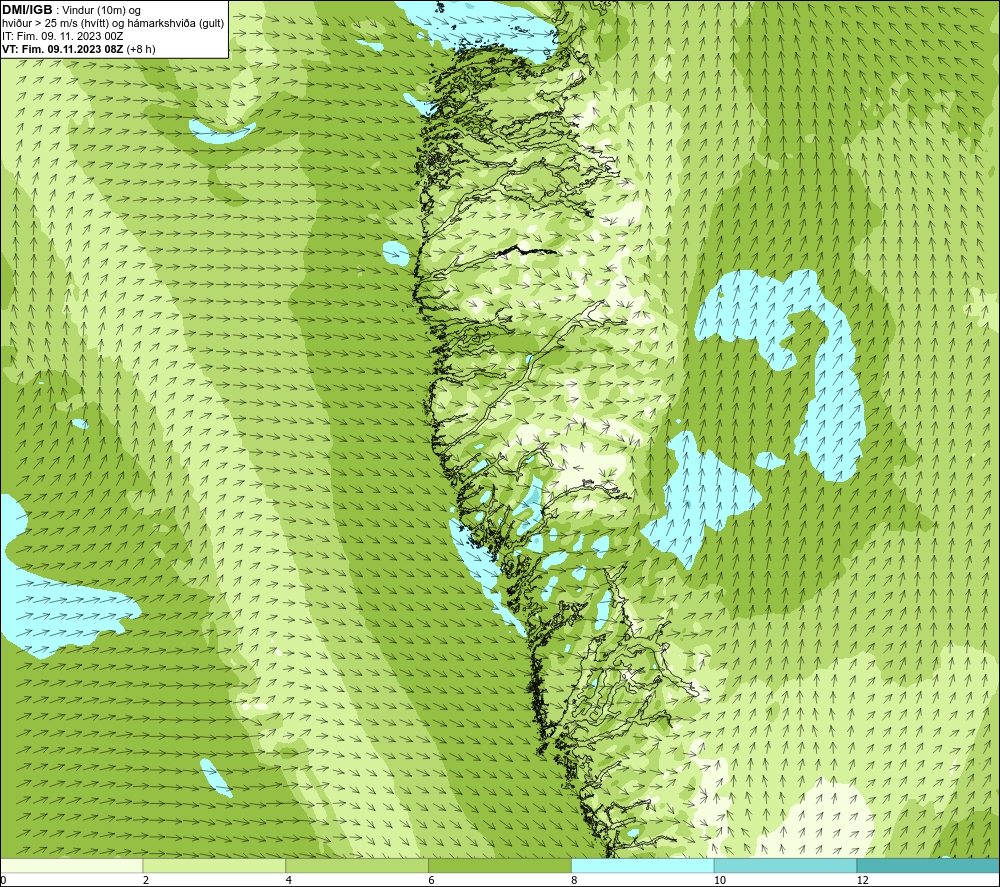Select the teal scale segment above 12
1000x887 pixels.
click(x=929, y=865)
